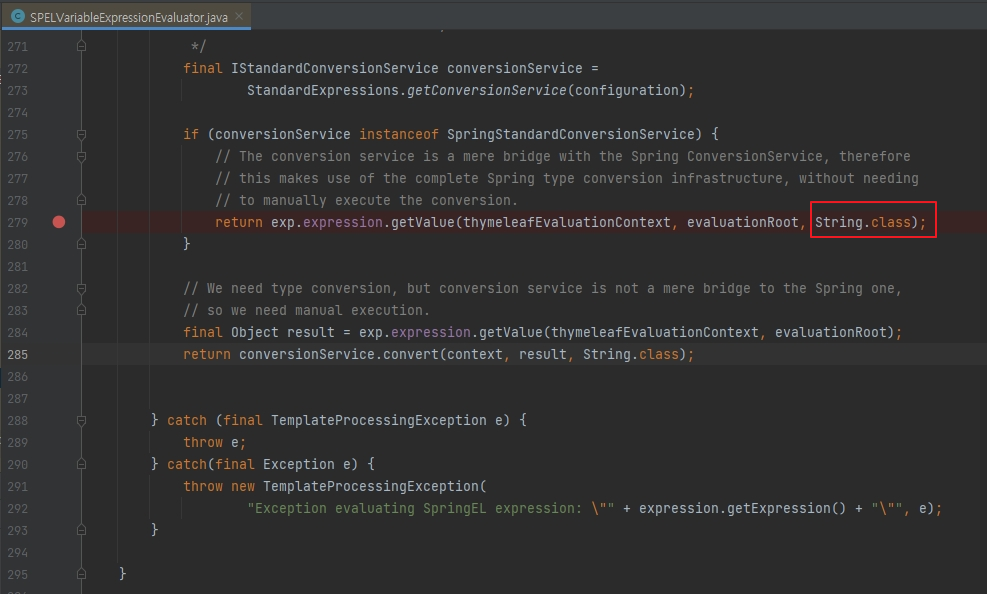The height and width of the screenshot is (594, 987).
Task: Click thymeleafEvaluationContext on line 279
Action: [567, 222]
